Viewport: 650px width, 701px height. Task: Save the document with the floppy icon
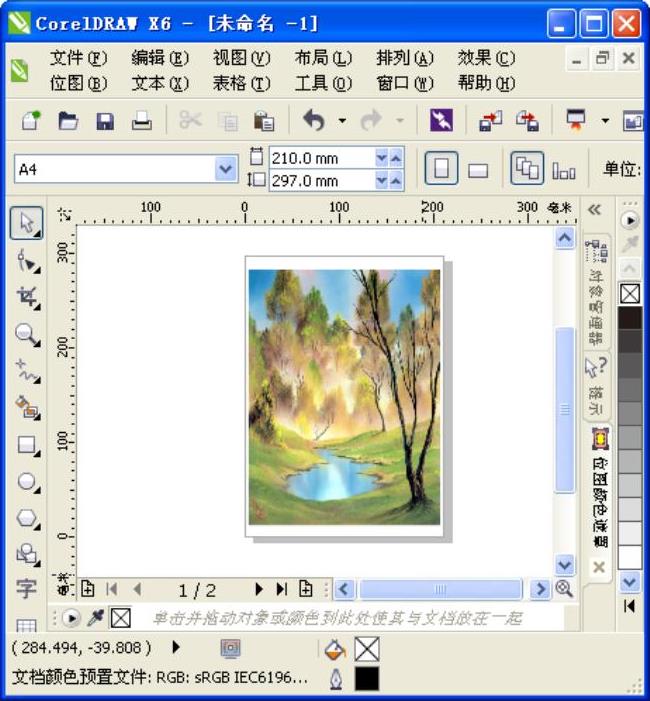105,121
